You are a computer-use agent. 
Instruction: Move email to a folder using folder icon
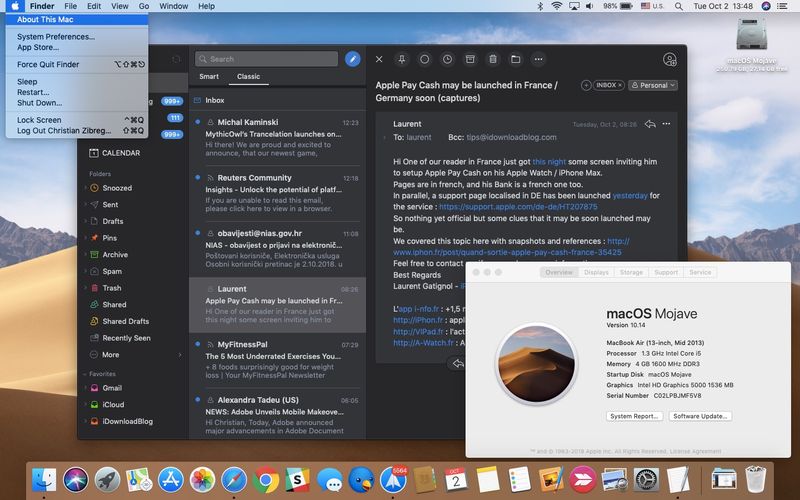[x=516, y=59]
